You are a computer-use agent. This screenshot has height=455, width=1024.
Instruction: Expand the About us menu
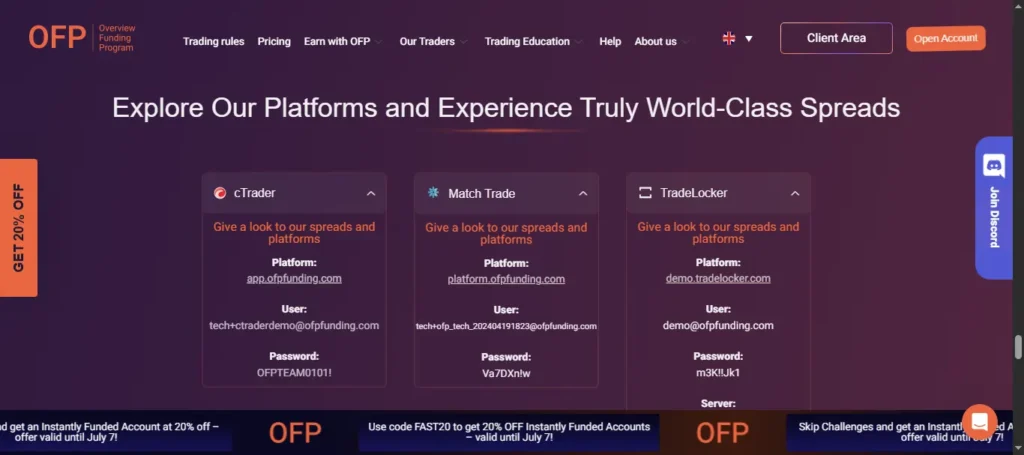660,41
